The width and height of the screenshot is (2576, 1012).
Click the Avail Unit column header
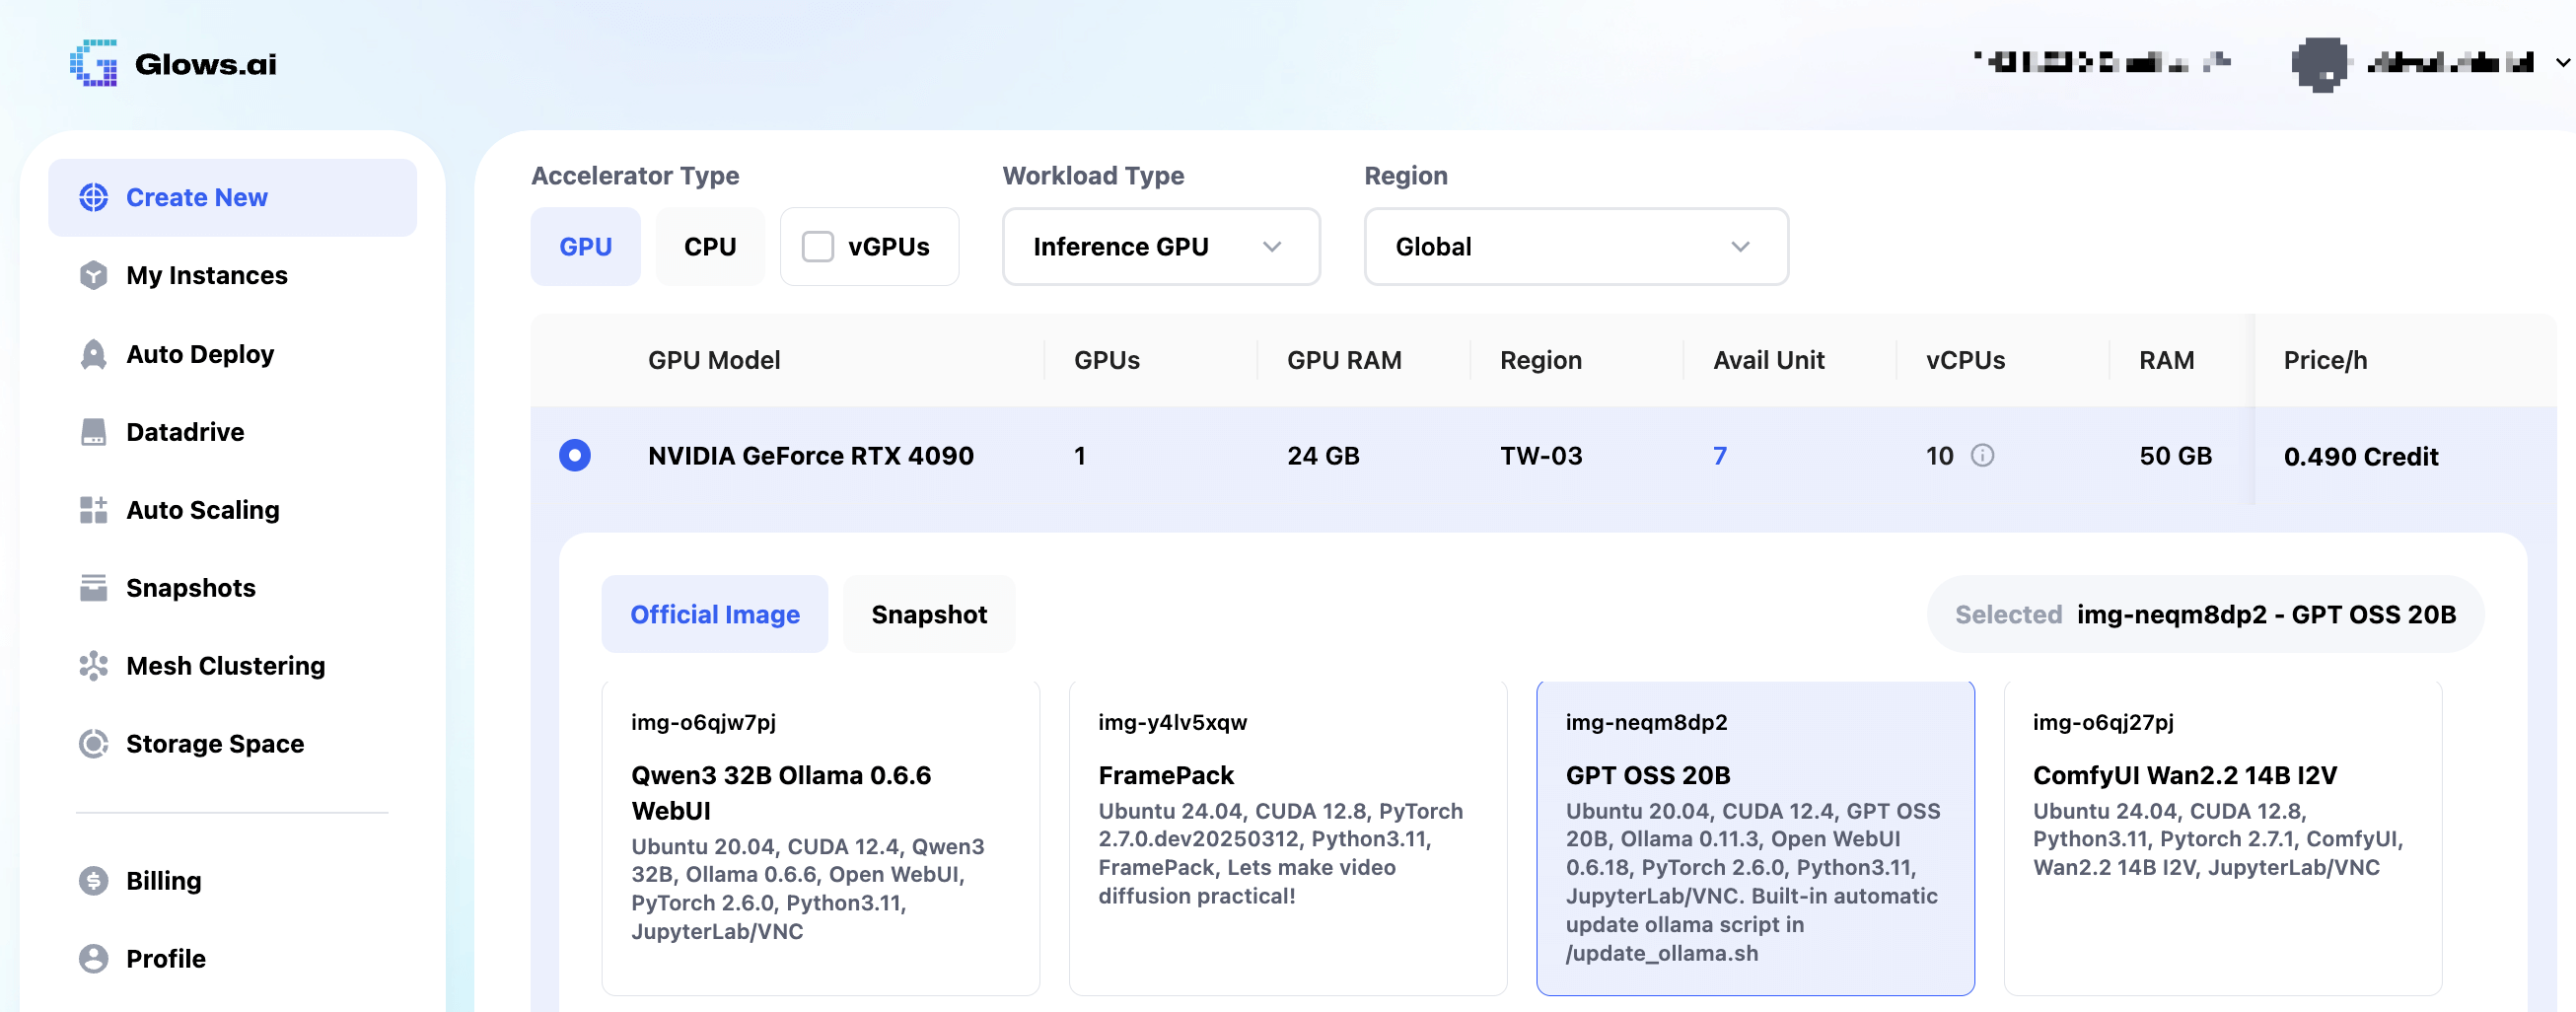pos(1769,361)
